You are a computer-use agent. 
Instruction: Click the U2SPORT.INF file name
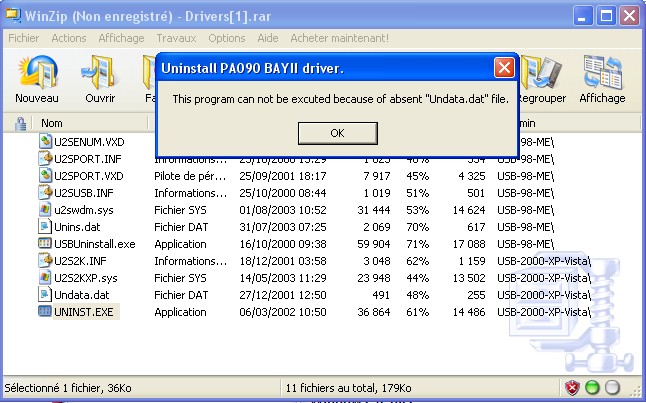click(88, 159)
